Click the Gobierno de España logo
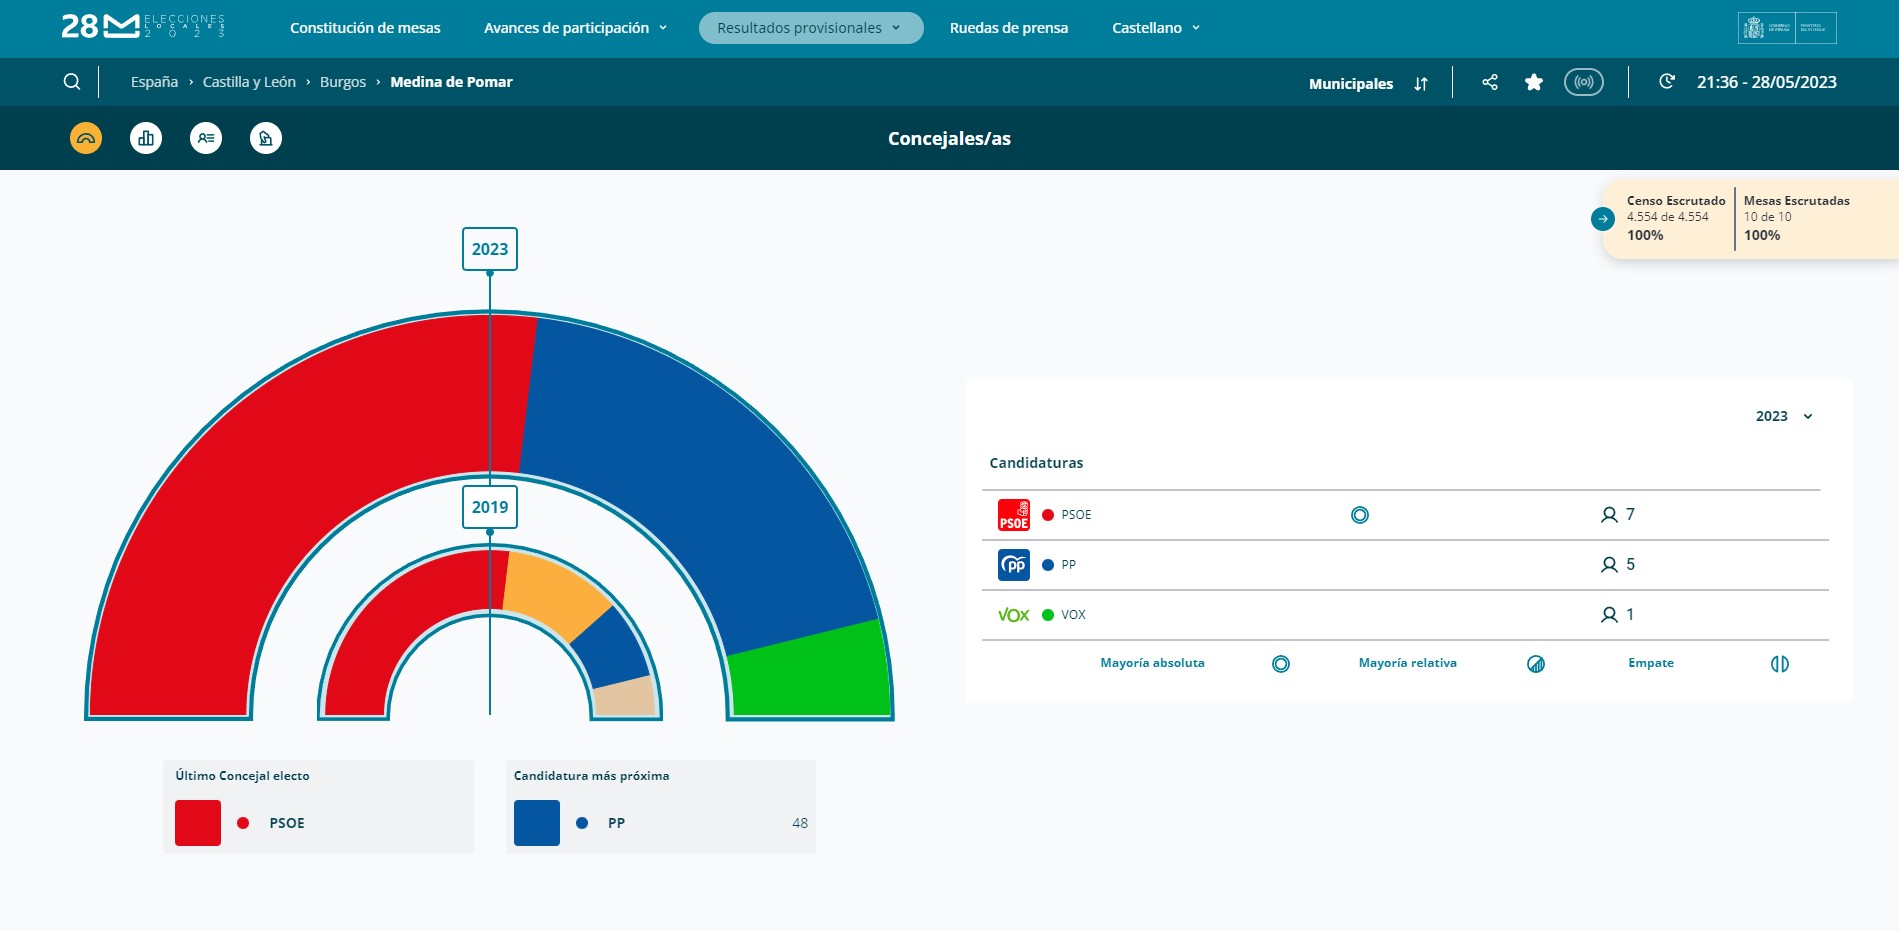This screenshot has width=1899, height=931. coord(1787,28)
